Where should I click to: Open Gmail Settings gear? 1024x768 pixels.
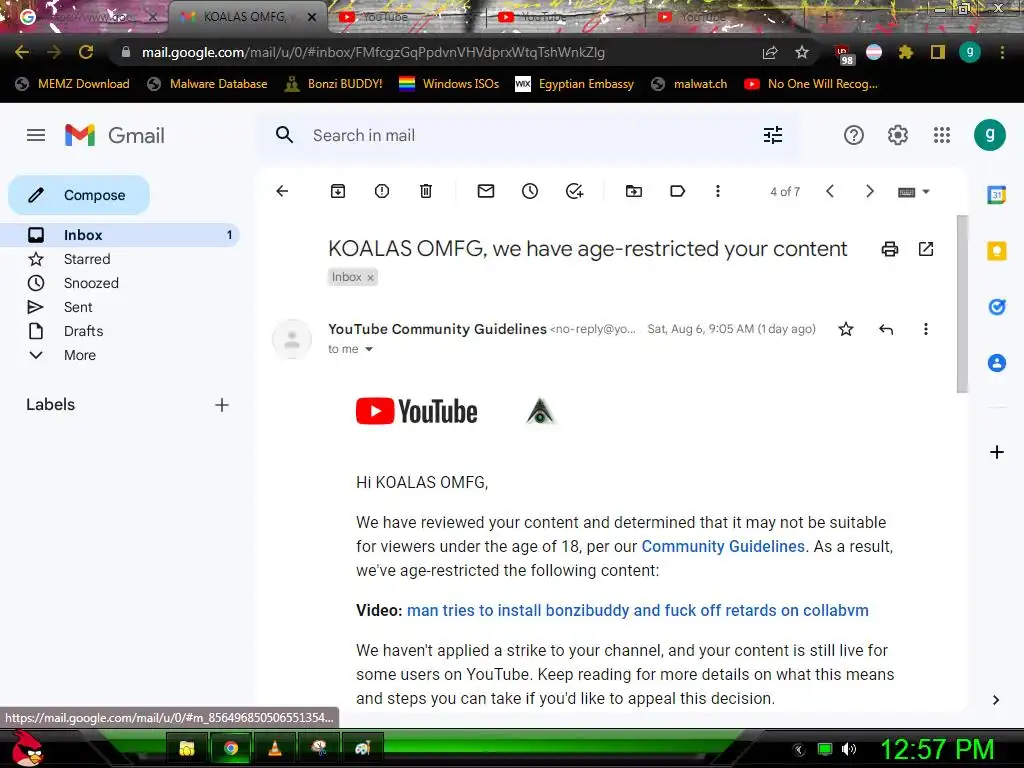pos(897,135)
